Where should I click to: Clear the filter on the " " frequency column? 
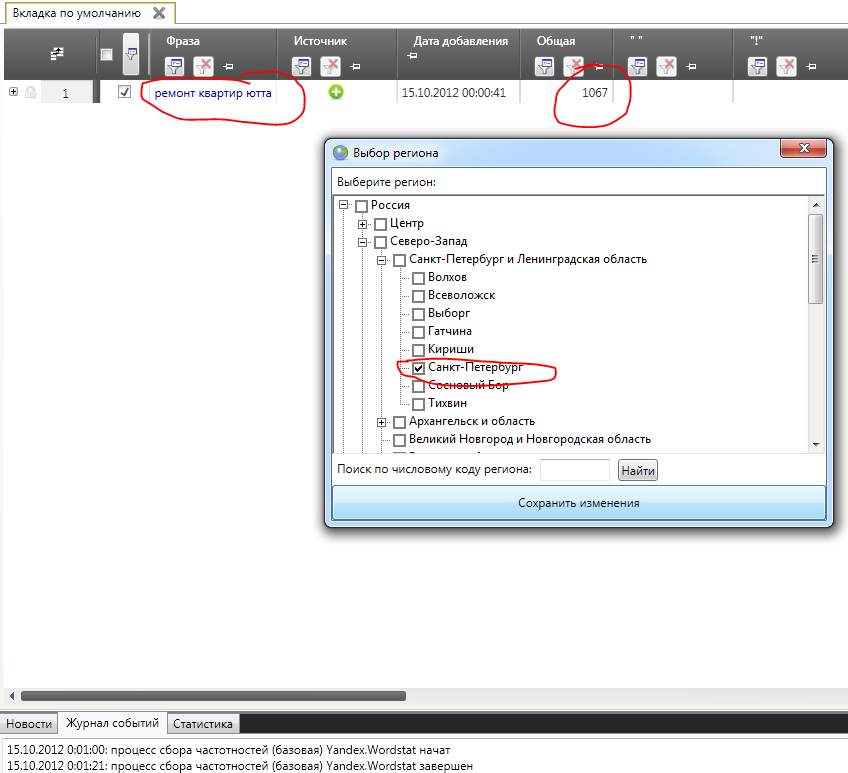pyautogui.click(x=666, y=67)
